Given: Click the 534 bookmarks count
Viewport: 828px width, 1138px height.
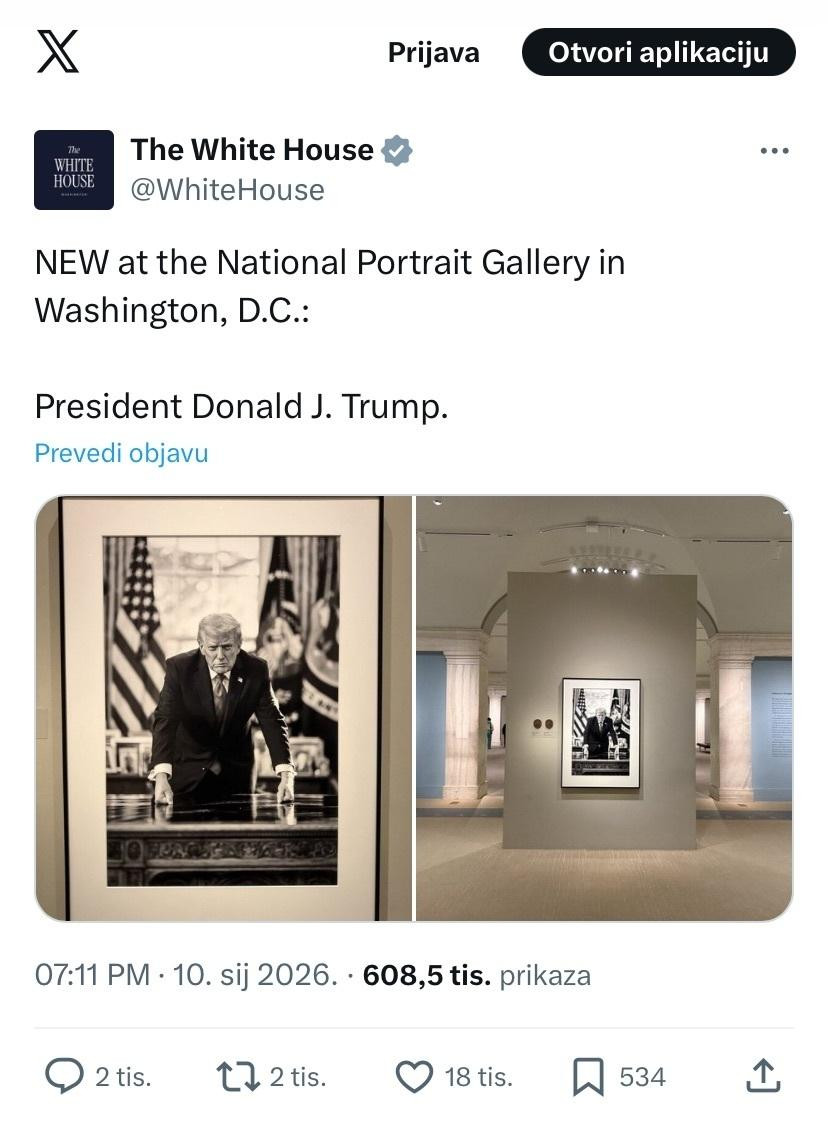Looking at the screenshot, I should [x=642, y=1077].
